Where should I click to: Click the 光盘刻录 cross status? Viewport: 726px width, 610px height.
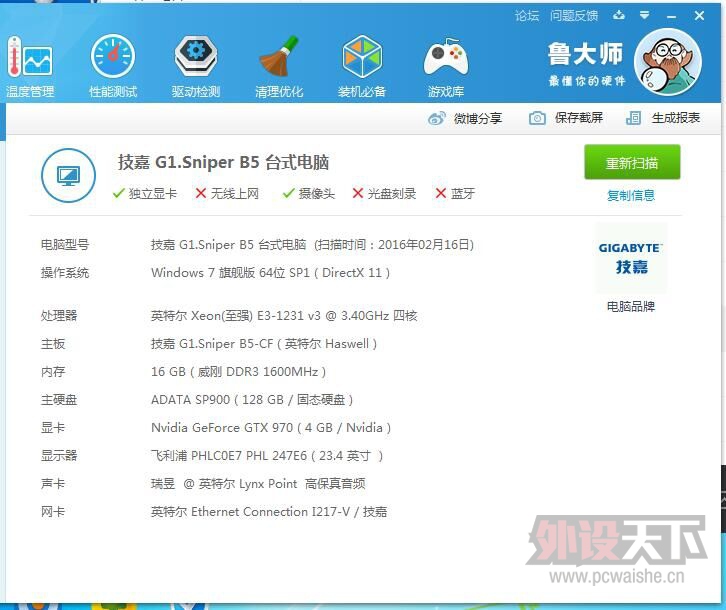tap(384, 194)
